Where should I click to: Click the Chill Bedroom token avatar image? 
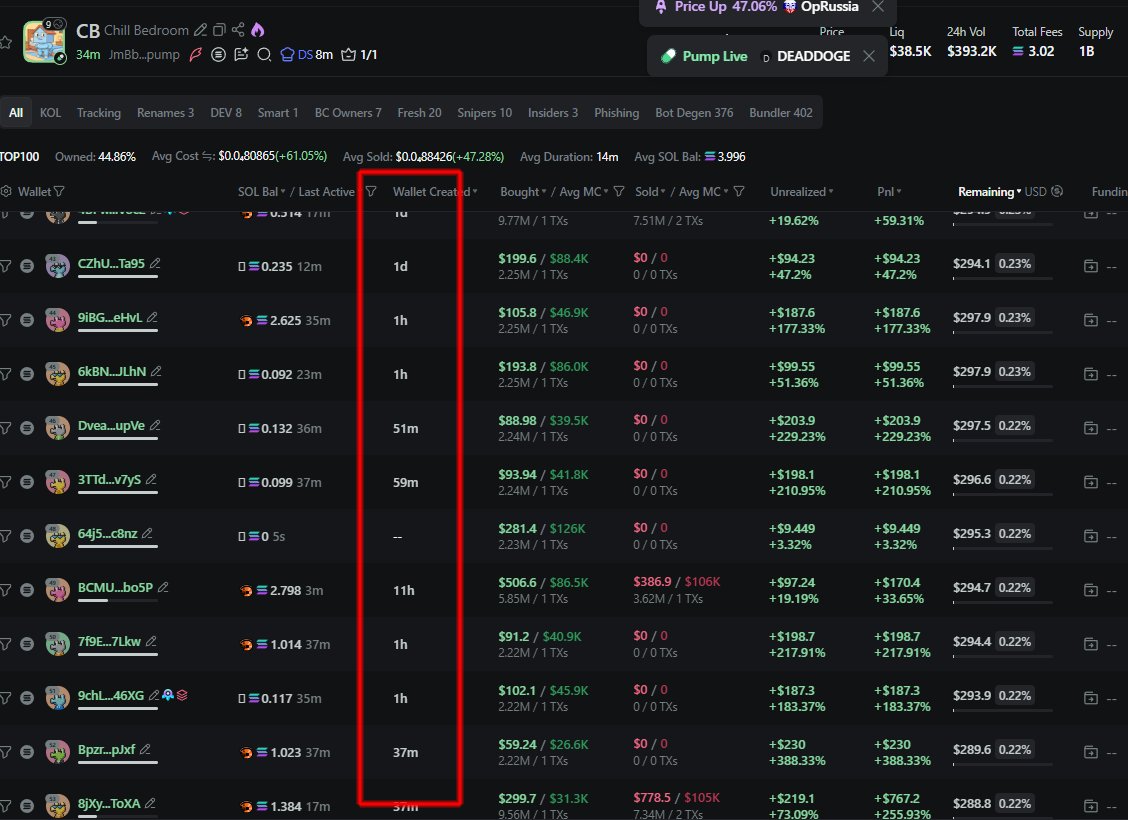click(x=45, y=41)
